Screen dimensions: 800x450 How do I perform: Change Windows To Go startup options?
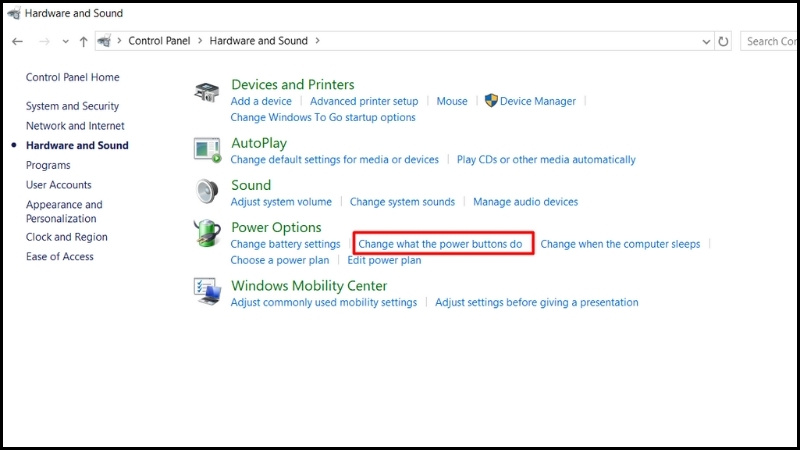click(x=323, y=117)
